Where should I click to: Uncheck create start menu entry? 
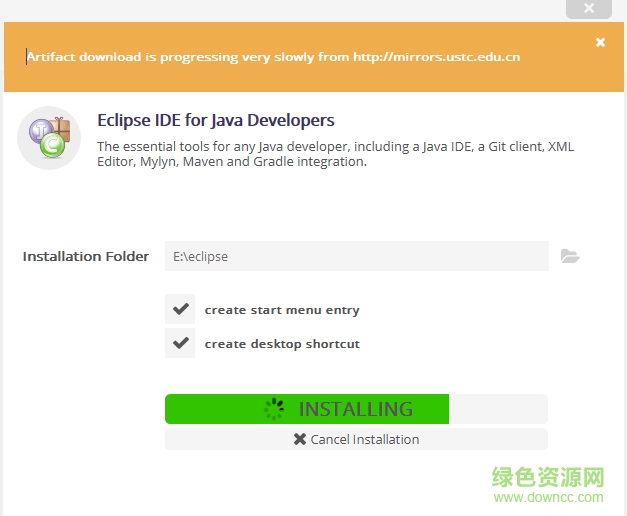point(180,309)
